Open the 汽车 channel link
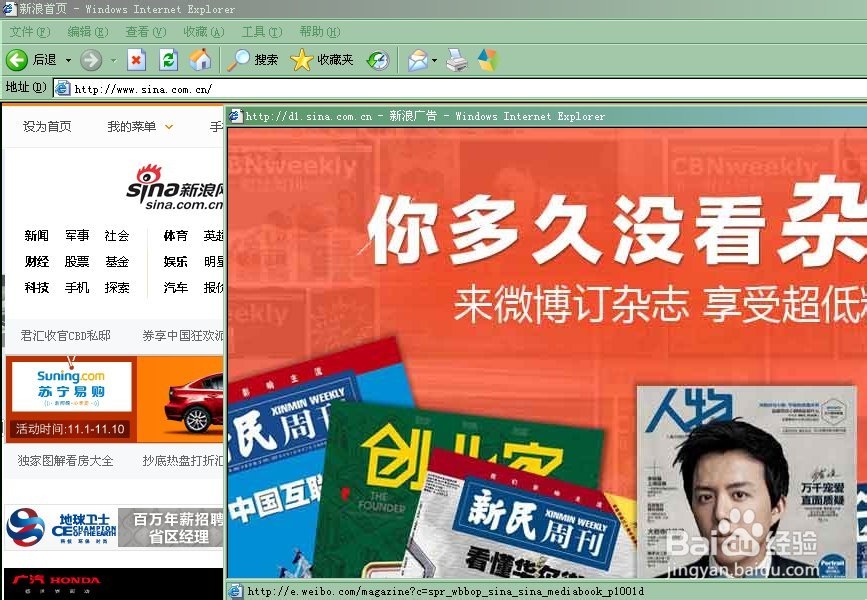Image resolution: width=867 pixels, height=600 pixels. (x=175, y=288)
